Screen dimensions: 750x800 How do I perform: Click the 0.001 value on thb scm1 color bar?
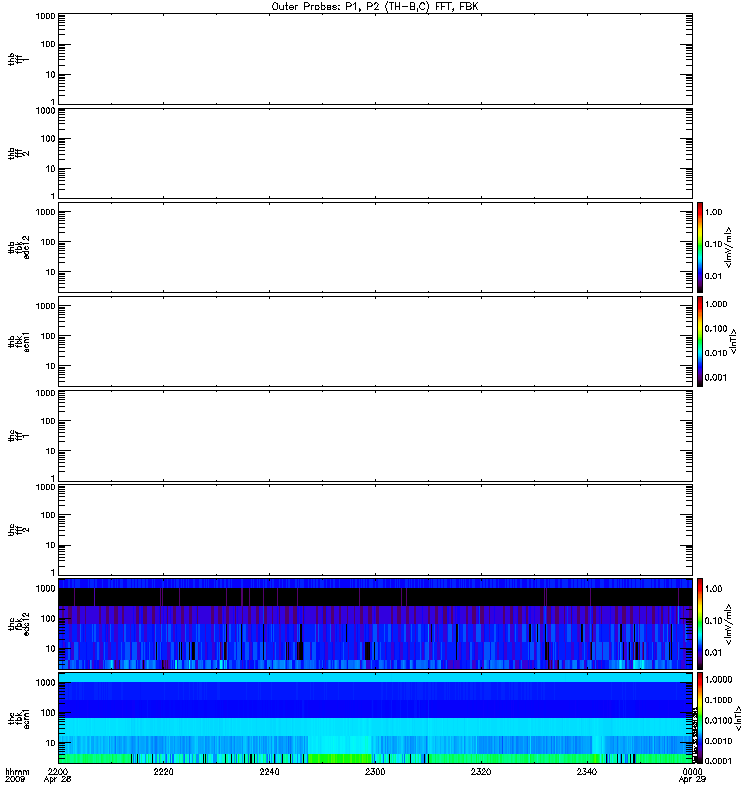[x=716, y=378]
